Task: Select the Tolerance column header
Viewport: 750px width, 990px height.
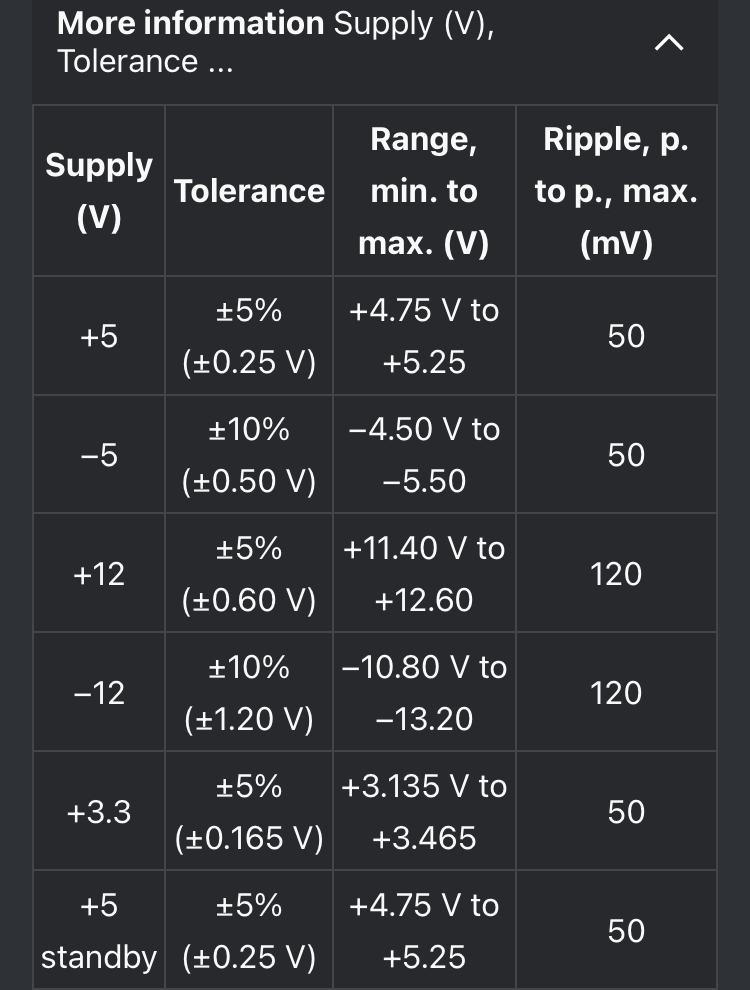Action: [x=249, y=191]
